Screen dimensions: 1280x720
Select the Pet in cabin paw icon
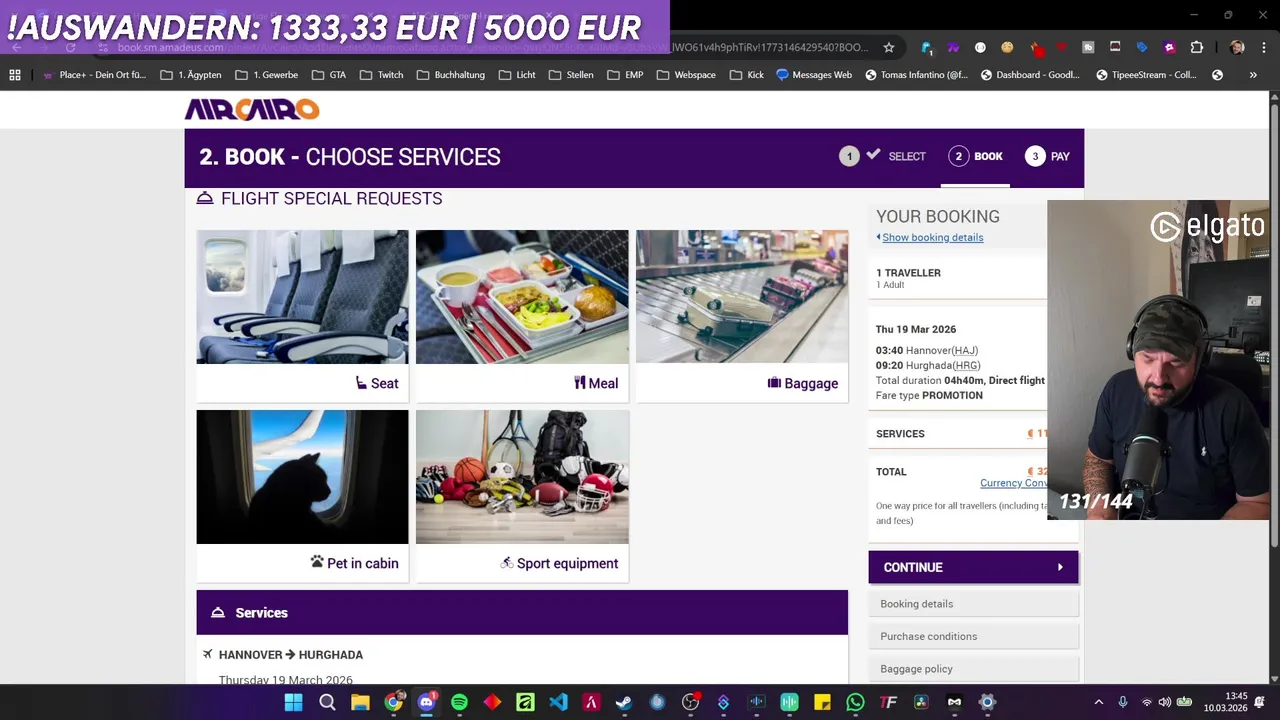click(x=317, y=562)
